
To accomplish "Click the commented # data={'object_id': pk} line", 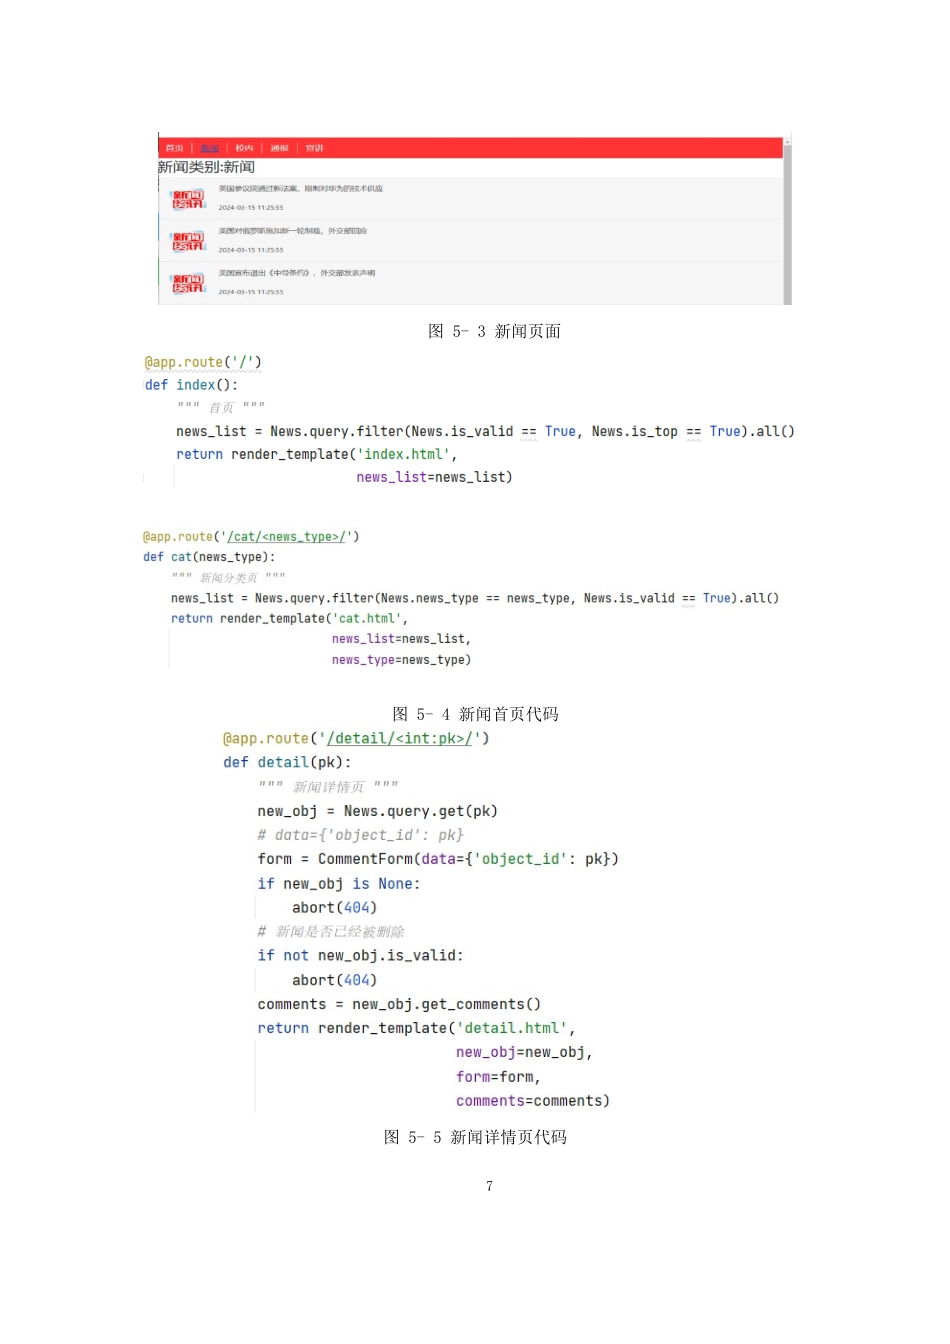I will [x=360, y=835].
